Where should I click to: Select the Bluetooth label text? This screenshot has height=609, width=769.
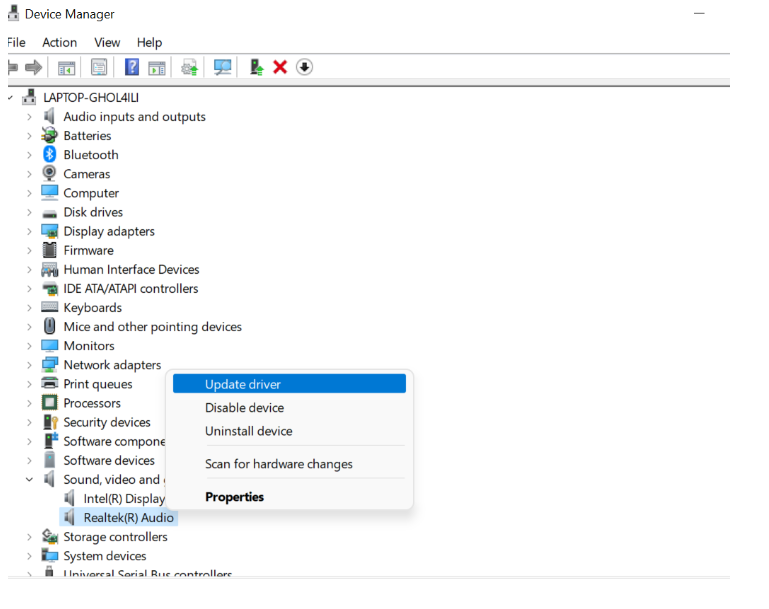click(91, 155)
